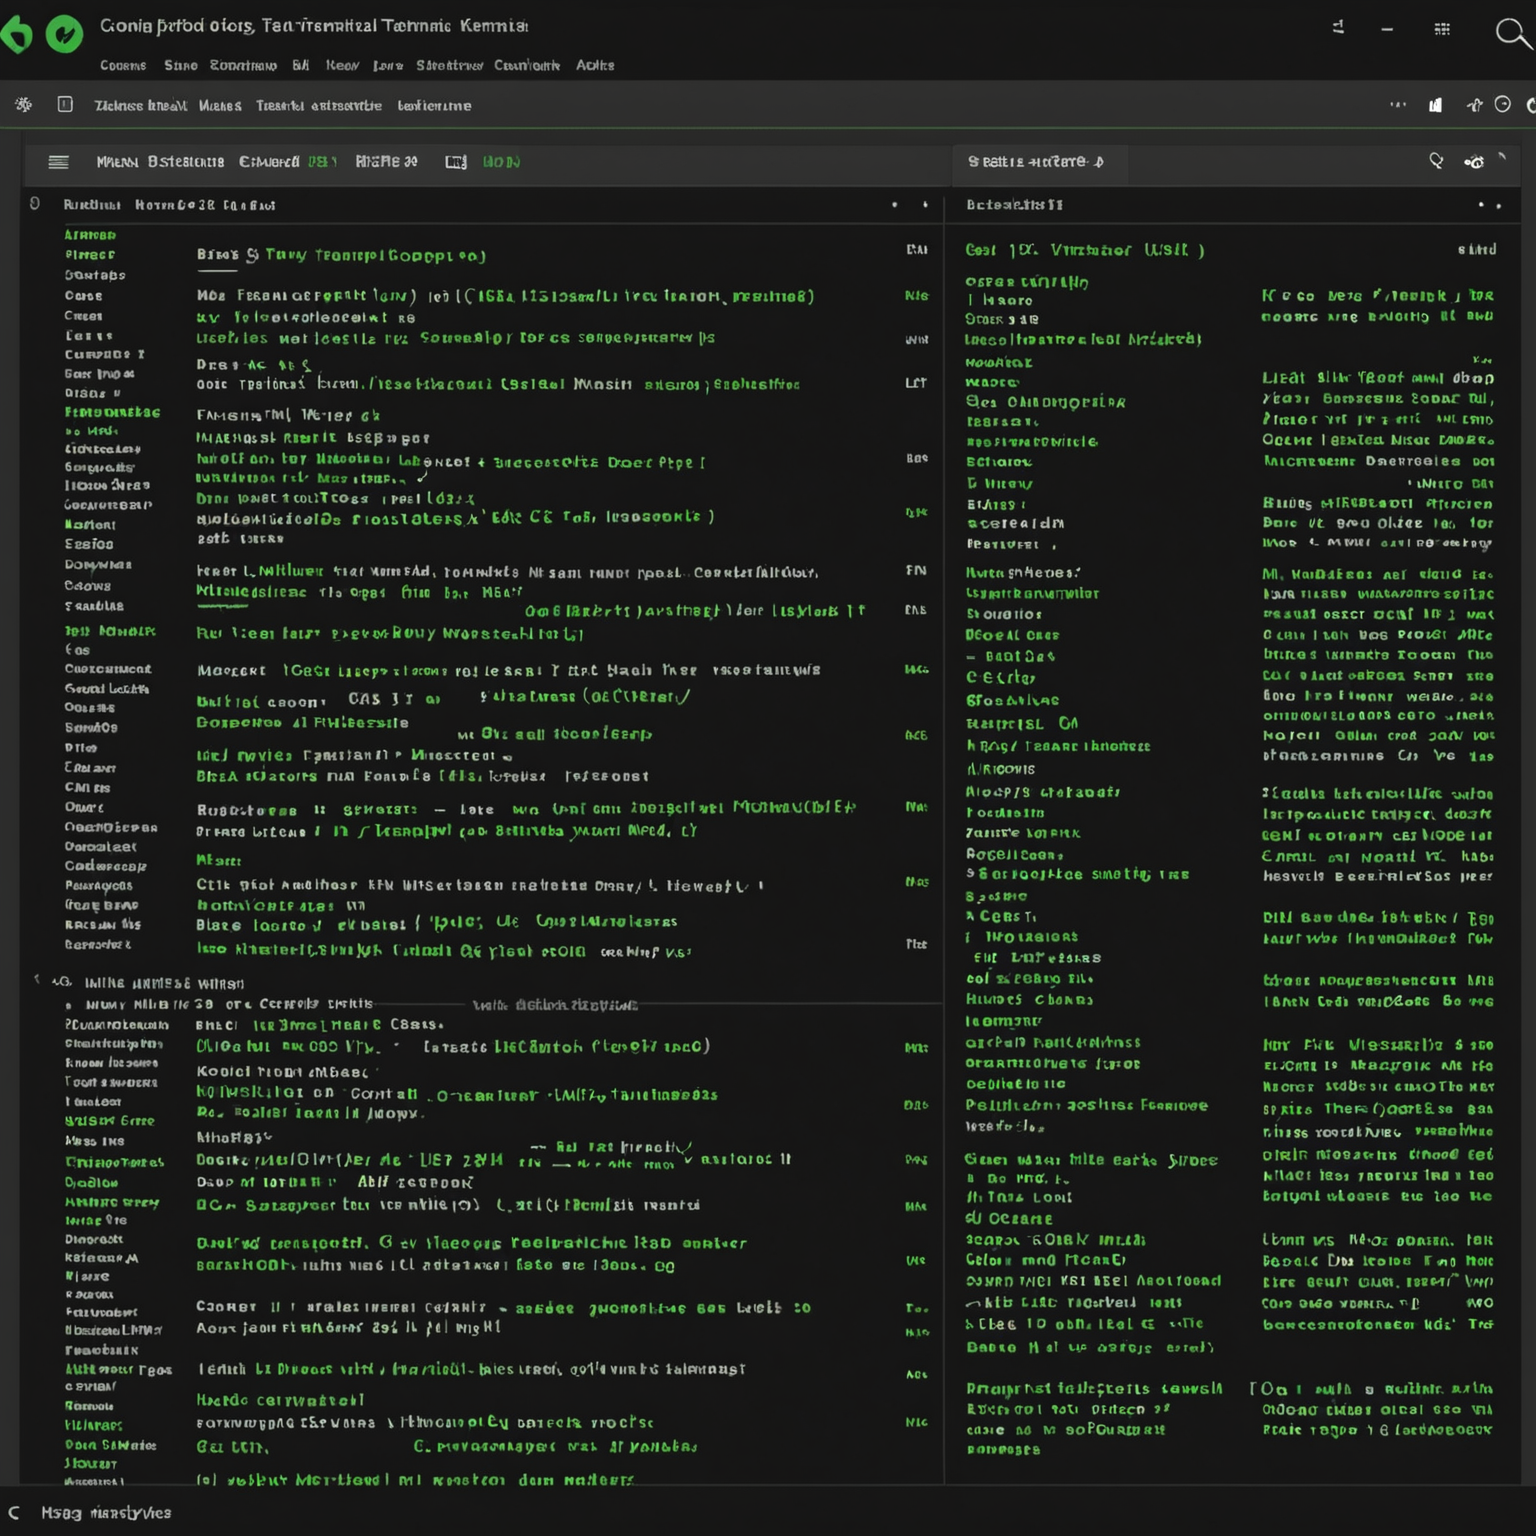This screenshot has height=1536, width=1536.
Task: Expand the chevron beside lower section header
Action: pos(37,979)
